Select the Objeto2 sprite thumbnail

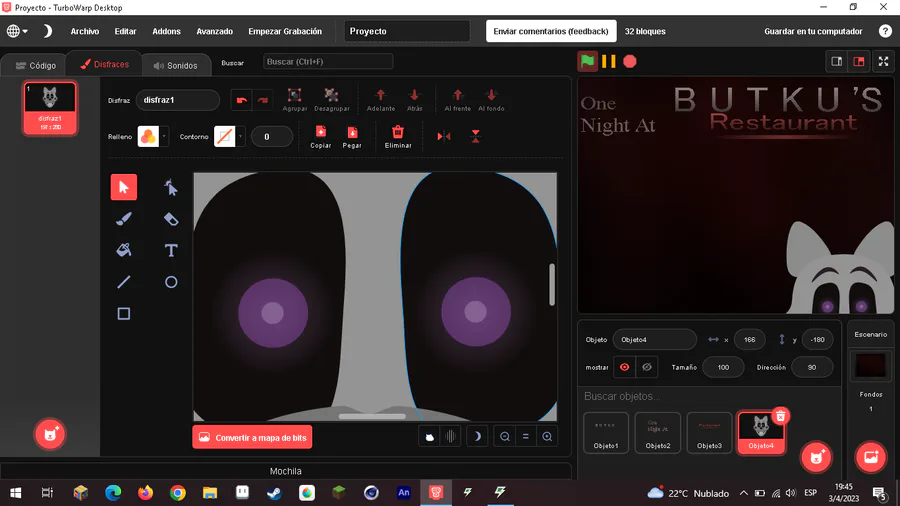[657, 433]
